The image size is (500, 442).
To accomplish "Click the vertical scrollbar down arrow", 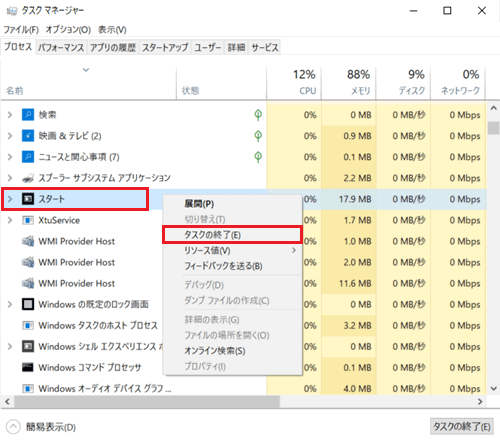I will pos(494,388).
